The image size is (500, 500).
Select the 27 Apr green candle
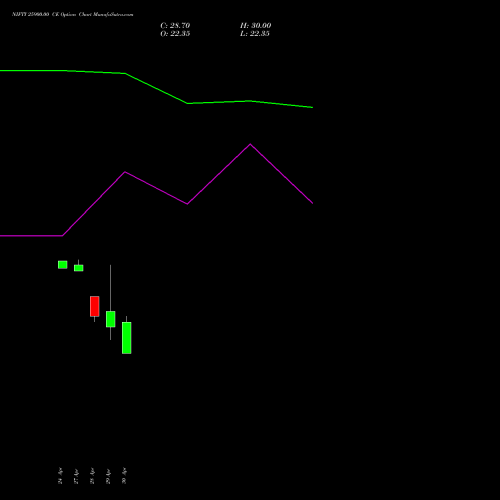coord(78,267)
